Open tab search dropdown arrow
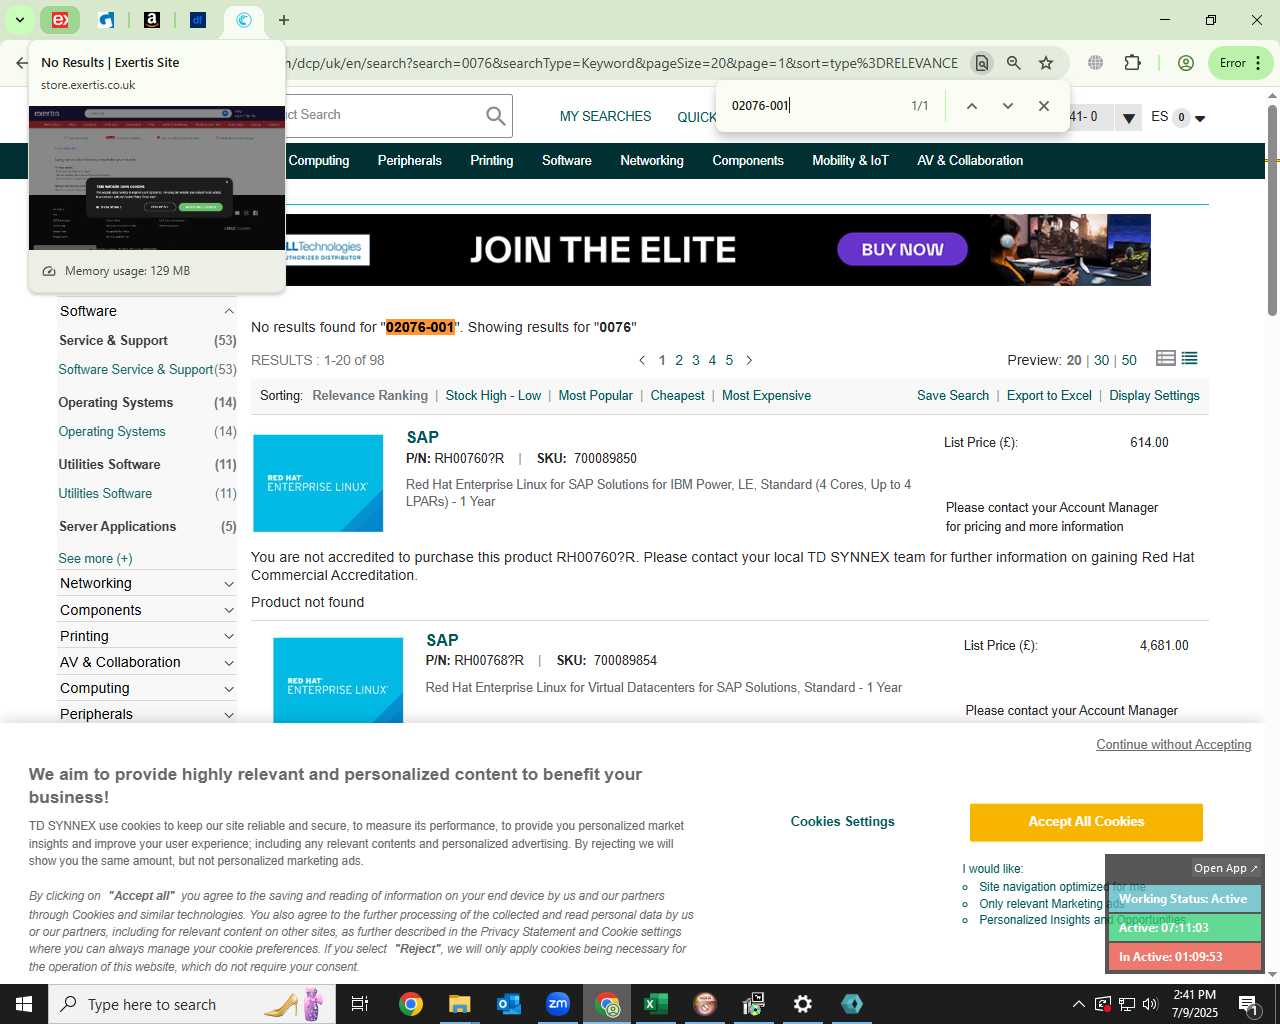This screenshot has width=1280, height=1024. pyautogui.click(x=19, y=20)
